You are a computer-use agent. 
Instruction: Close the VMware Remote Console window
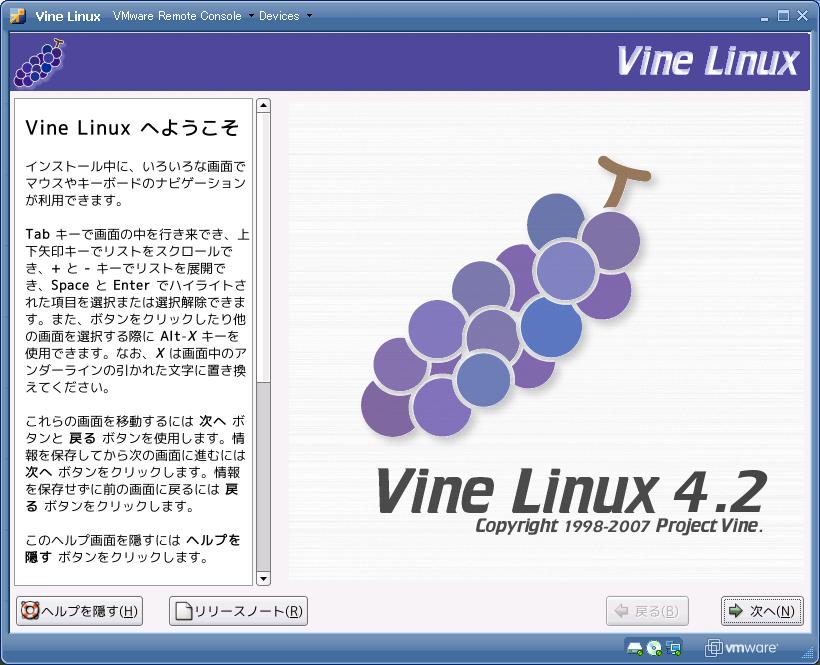(803, 16)
